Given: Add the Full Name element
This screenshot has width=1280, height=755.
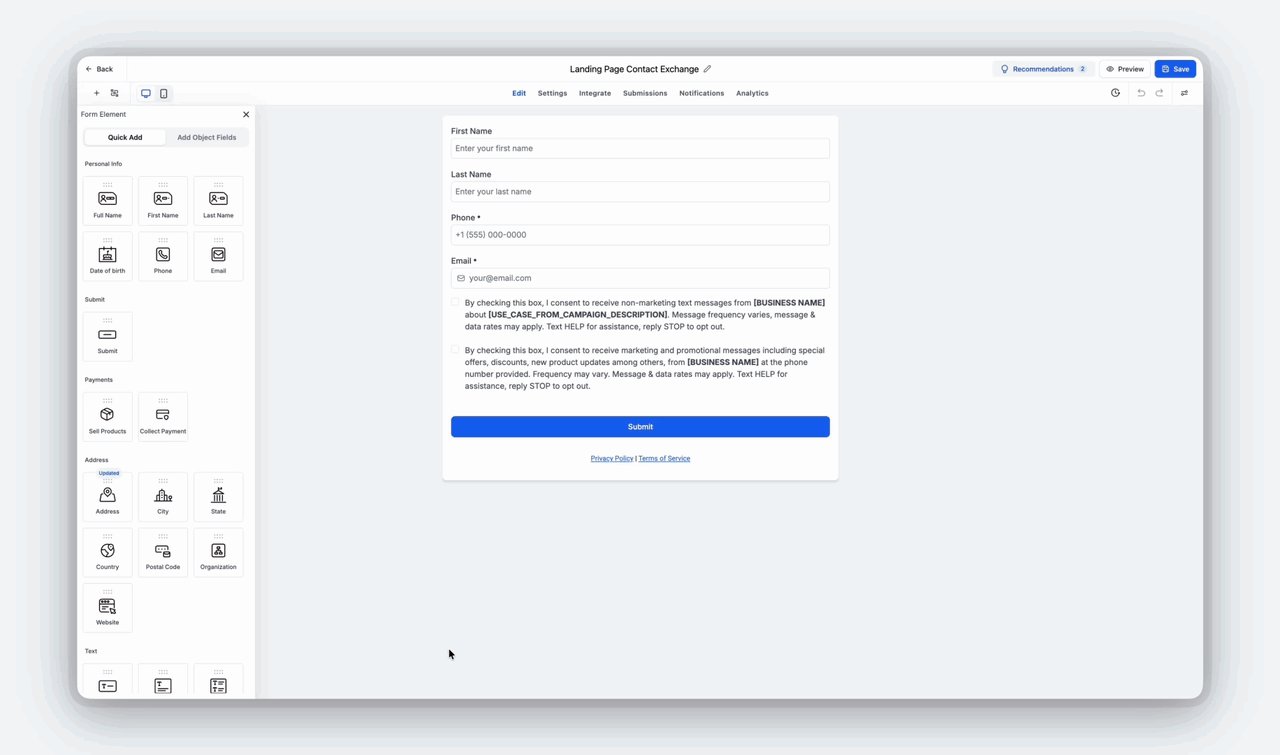Looking at the screenshot, I should pyautogui.click(x=107, y=201).
